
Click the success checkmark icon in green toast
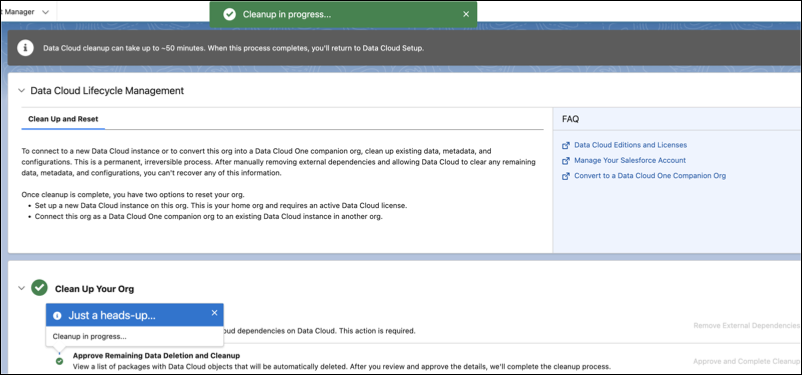pos(230,14)
